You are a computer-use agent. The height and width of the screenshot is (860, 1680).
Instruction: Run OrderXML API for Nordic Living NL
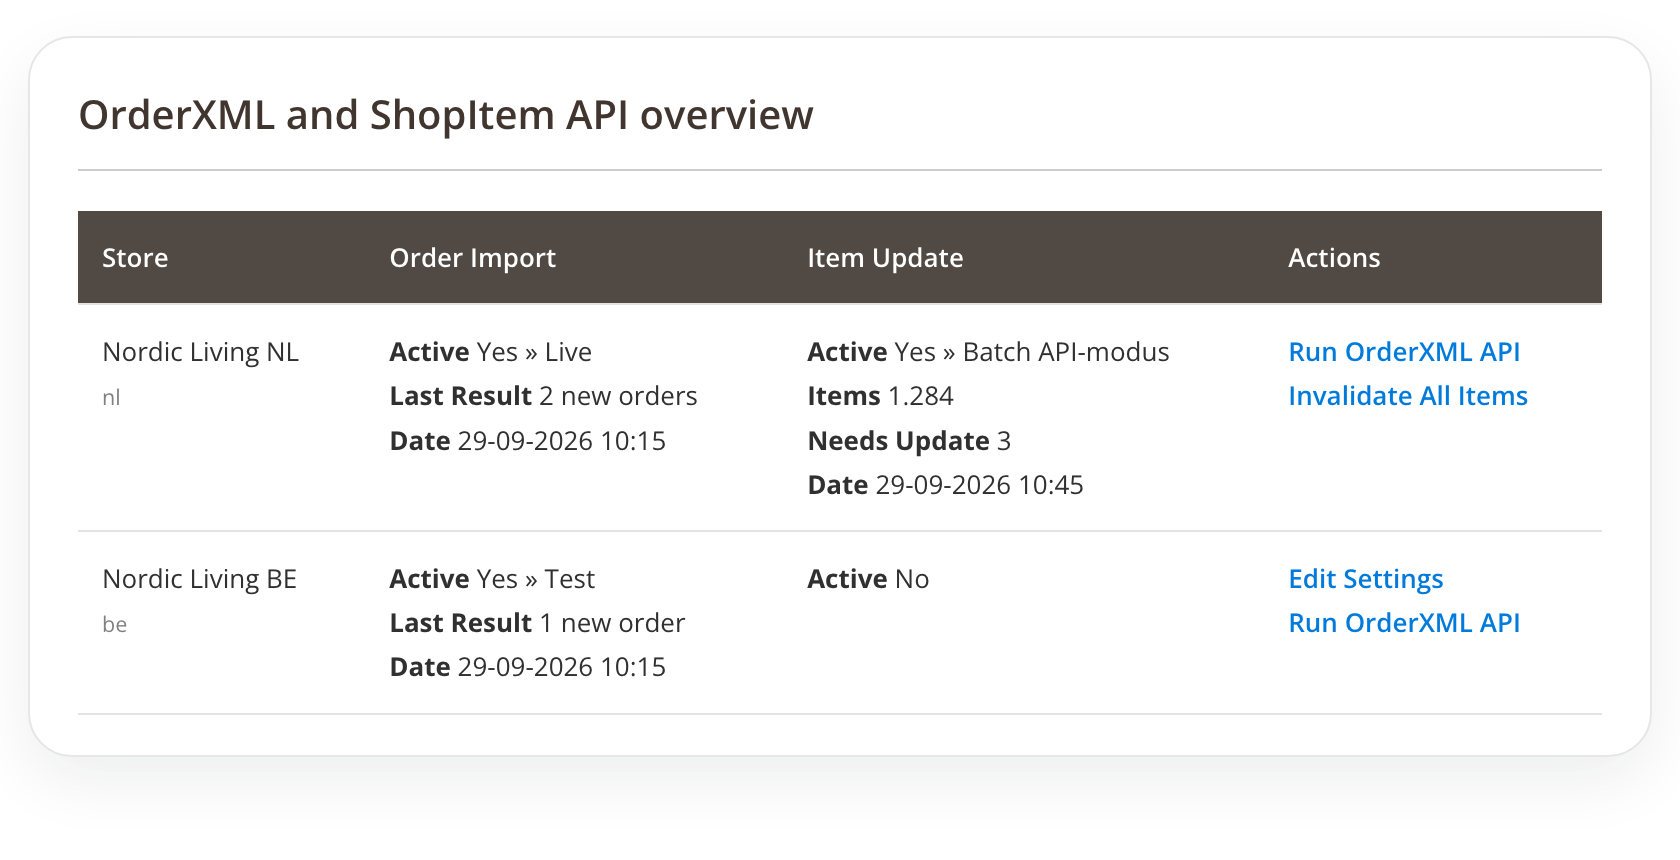pos(1404,352)
